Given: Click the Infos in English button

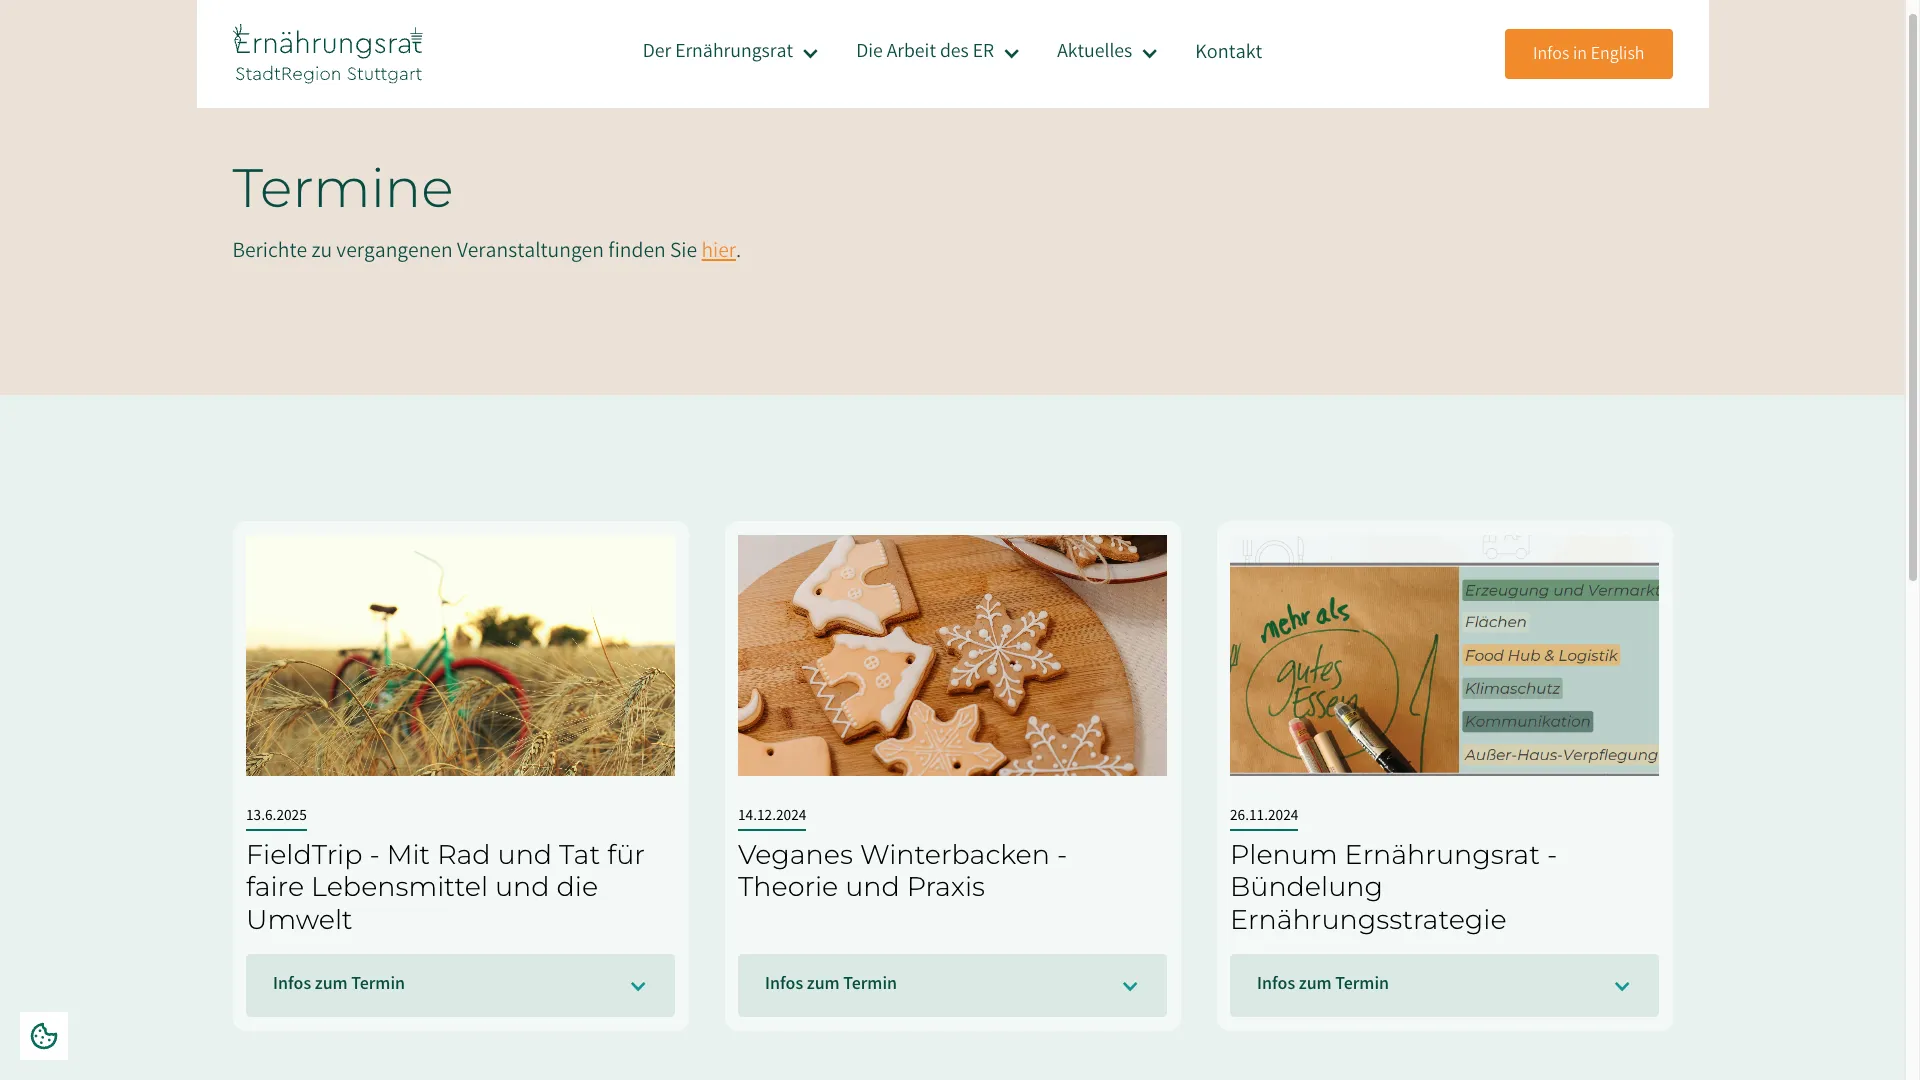Looking at the screenshot, I should click(x=1588, y=54).
